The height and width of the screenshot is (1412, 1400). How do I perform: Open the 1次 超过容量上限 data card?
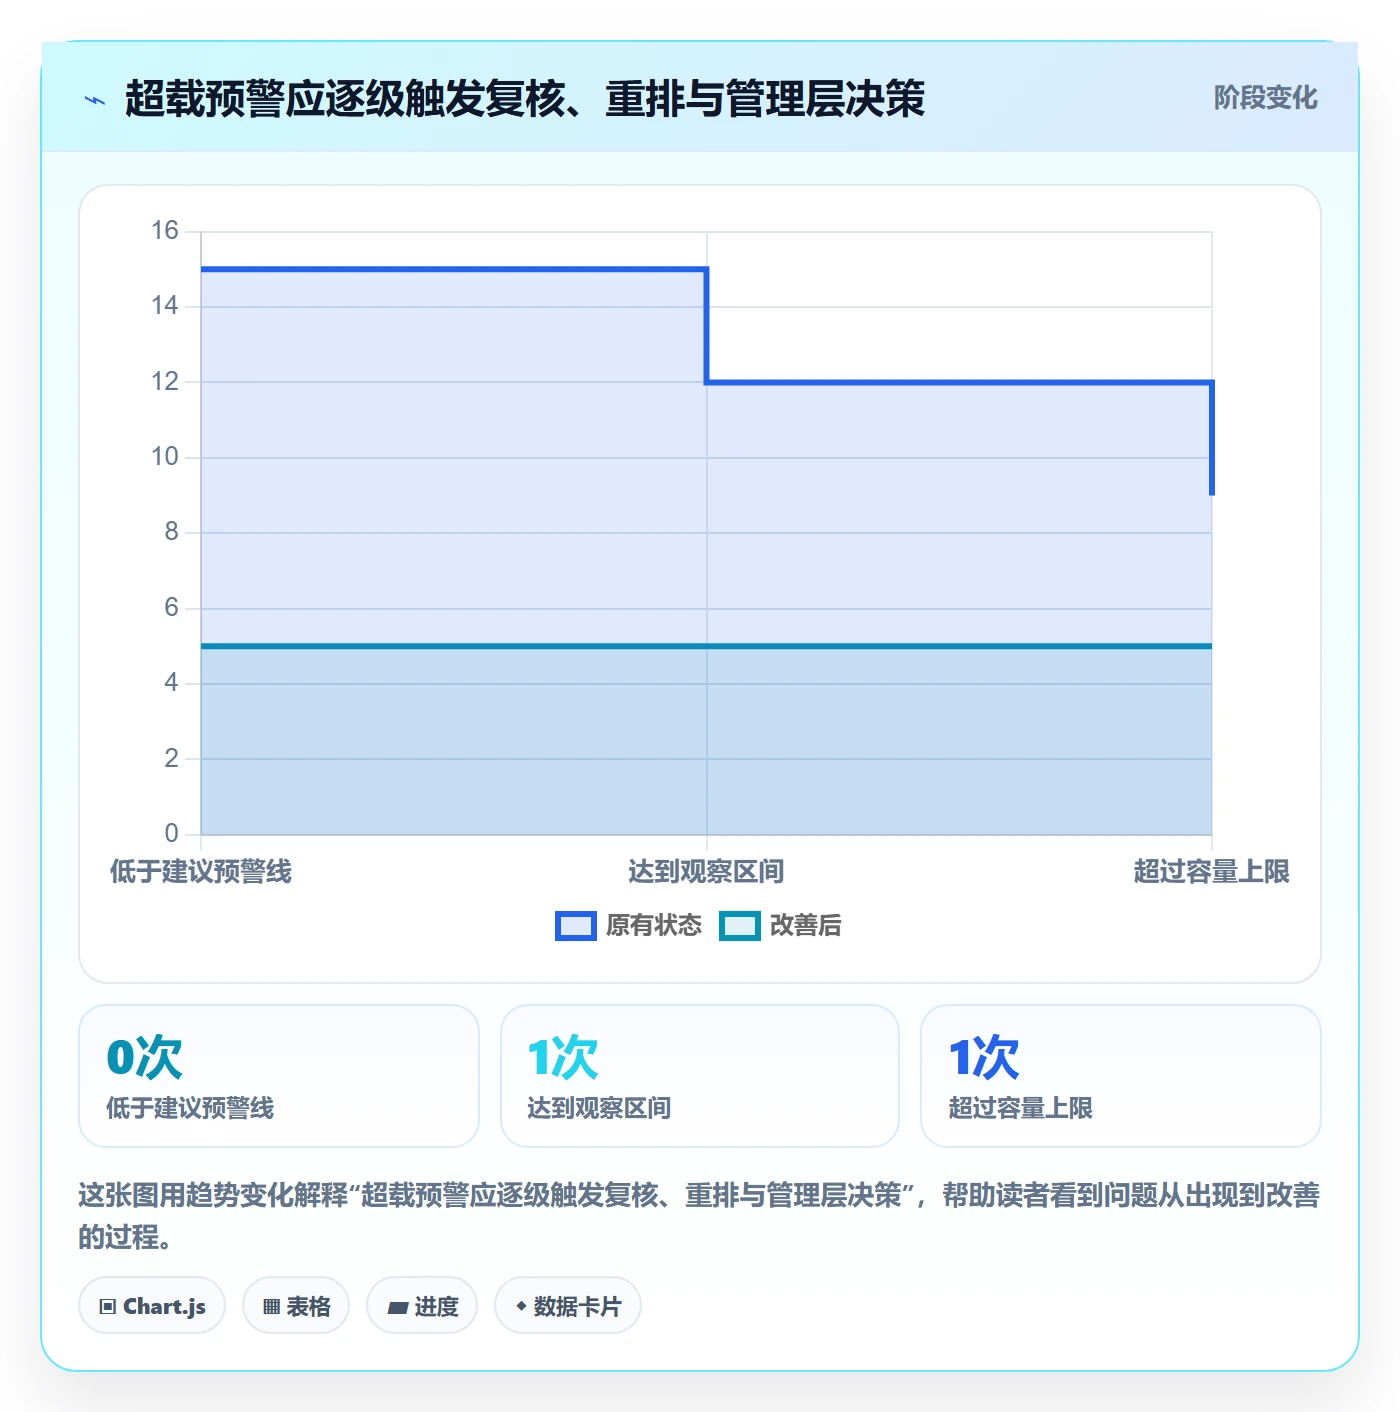click(1121, 1076)
